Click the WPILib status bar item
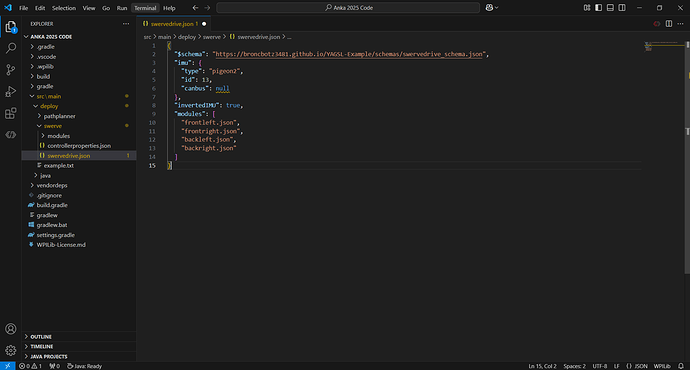 662,366
